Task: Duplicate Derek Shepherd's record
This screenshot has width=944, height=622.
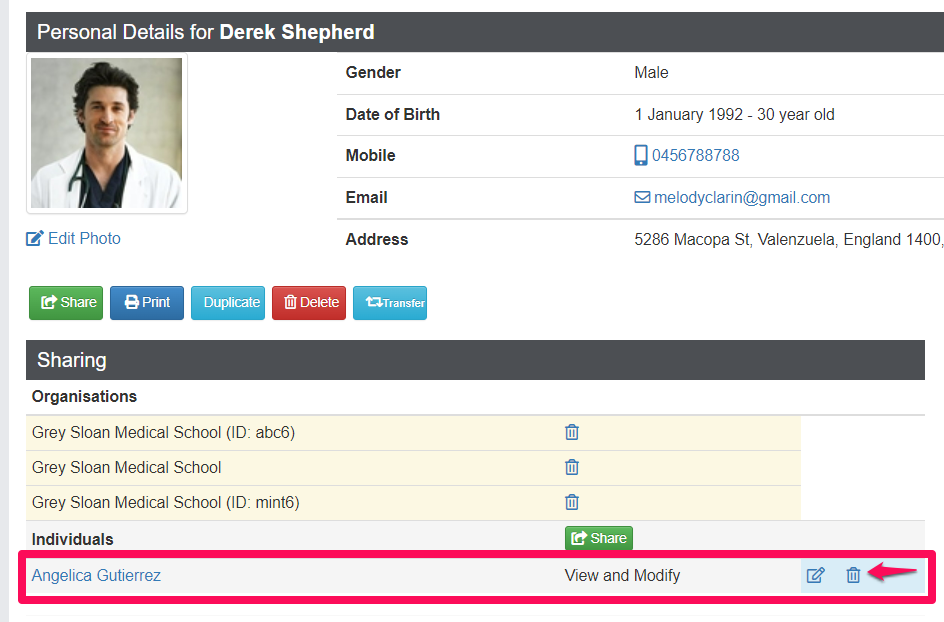Action: (231, 302)
